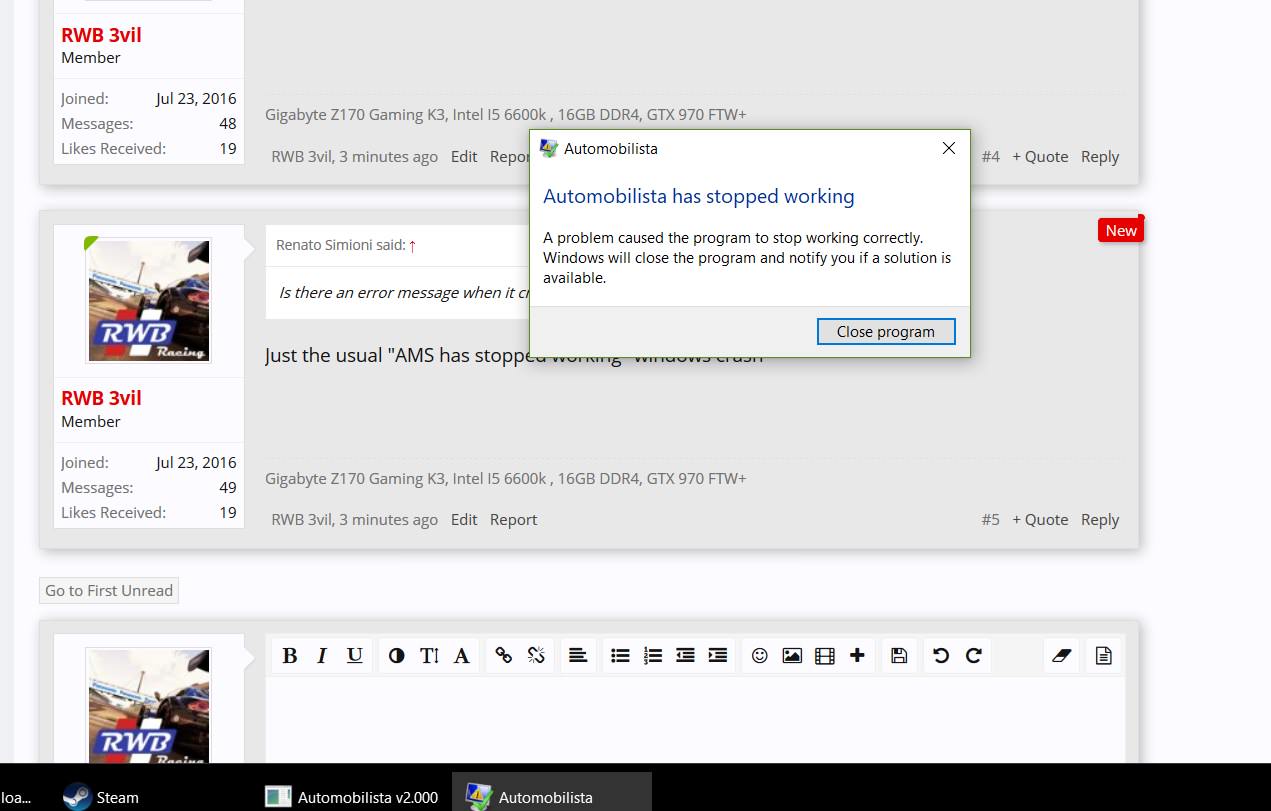Open the RWB Racing avatar beside the reply editor
The width and height of the screenshot is (1271, 811).
point(149,704)
